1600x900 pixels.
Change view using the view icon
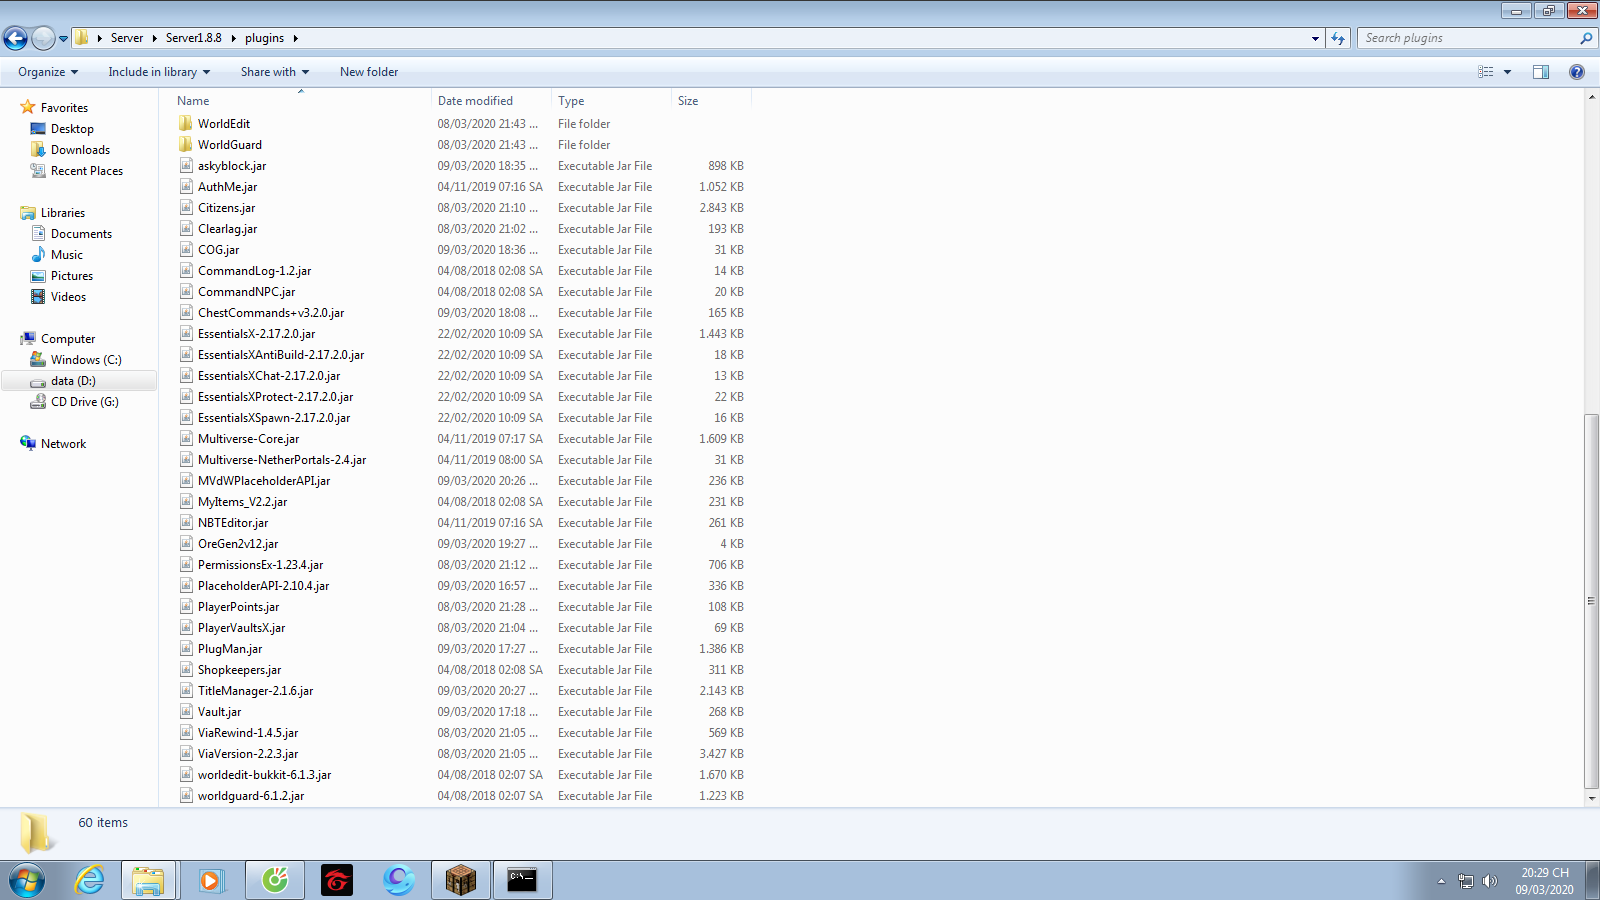click(1486, 72)
